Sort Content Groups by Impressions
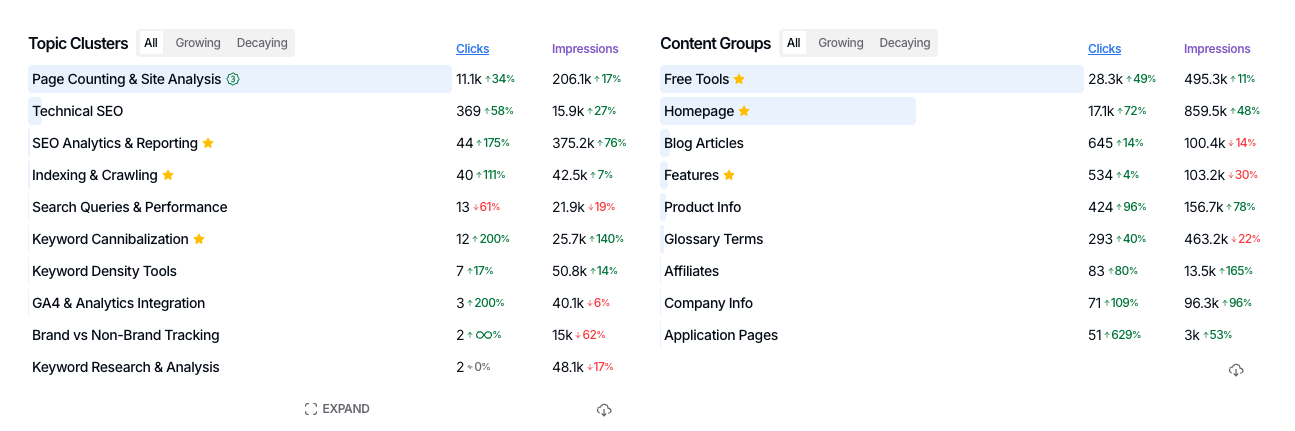Viewport: 1295px width, 431px height. [x=1217, y=49]
